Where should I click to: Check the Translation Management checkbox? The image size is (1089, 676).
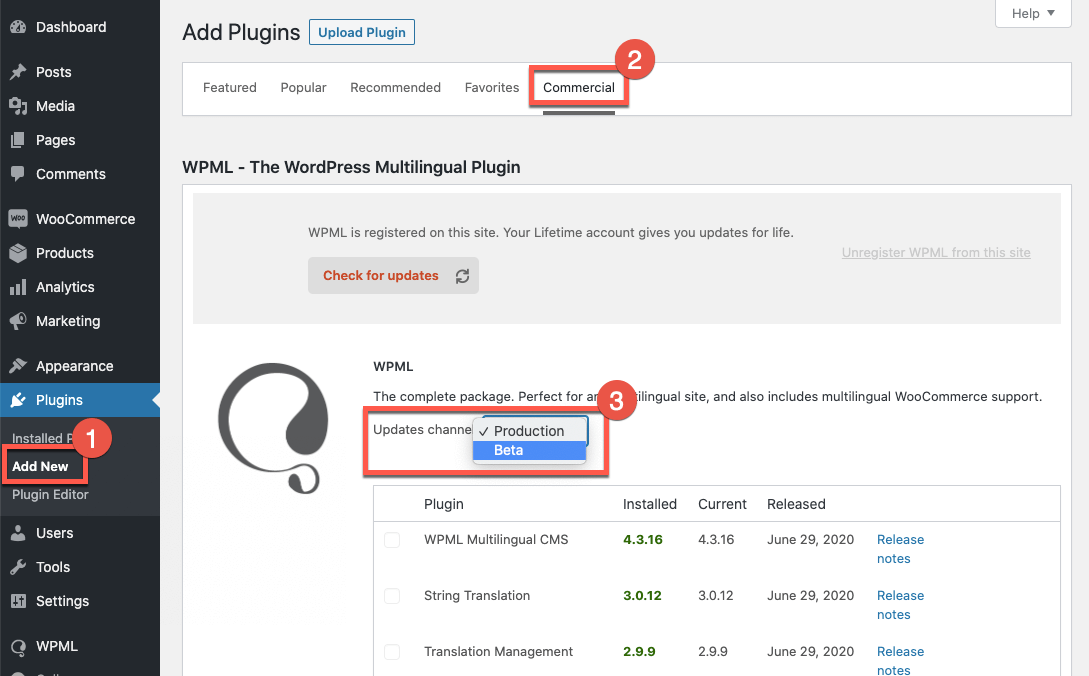[x=392, y=652]
